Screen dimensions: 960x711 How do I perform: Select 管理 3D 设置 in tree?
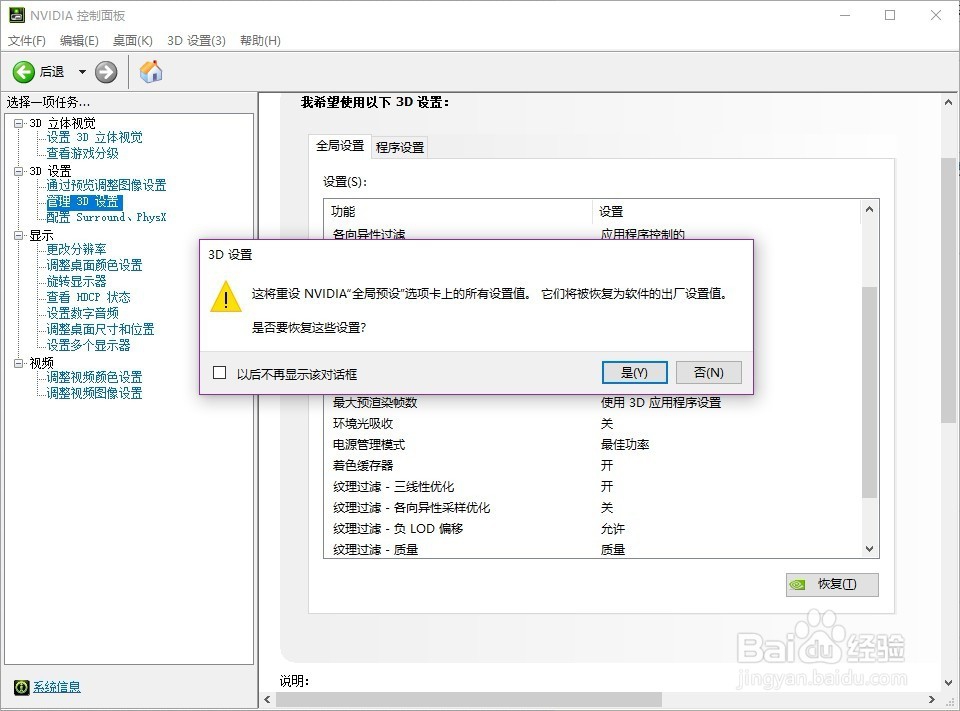coord(84,201)
